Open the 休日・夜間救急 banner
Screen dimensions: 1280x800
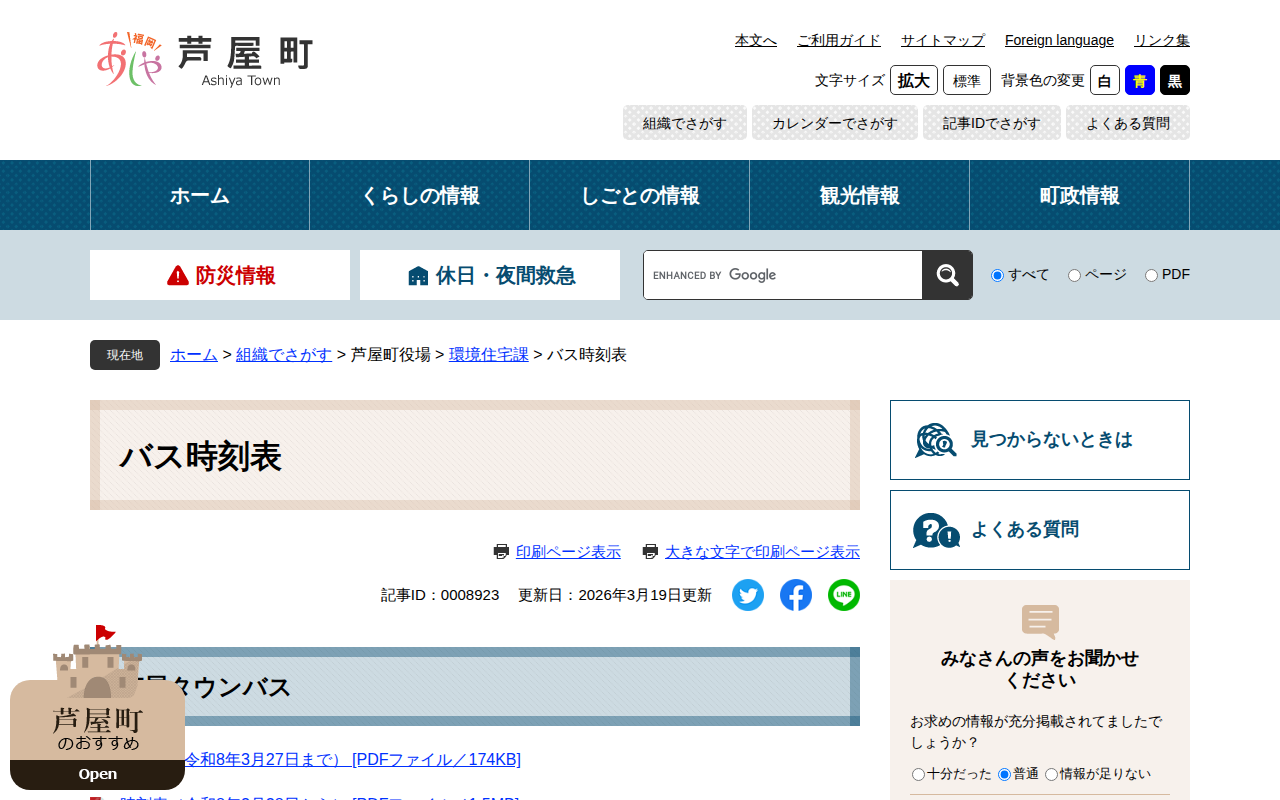[490, 275]
